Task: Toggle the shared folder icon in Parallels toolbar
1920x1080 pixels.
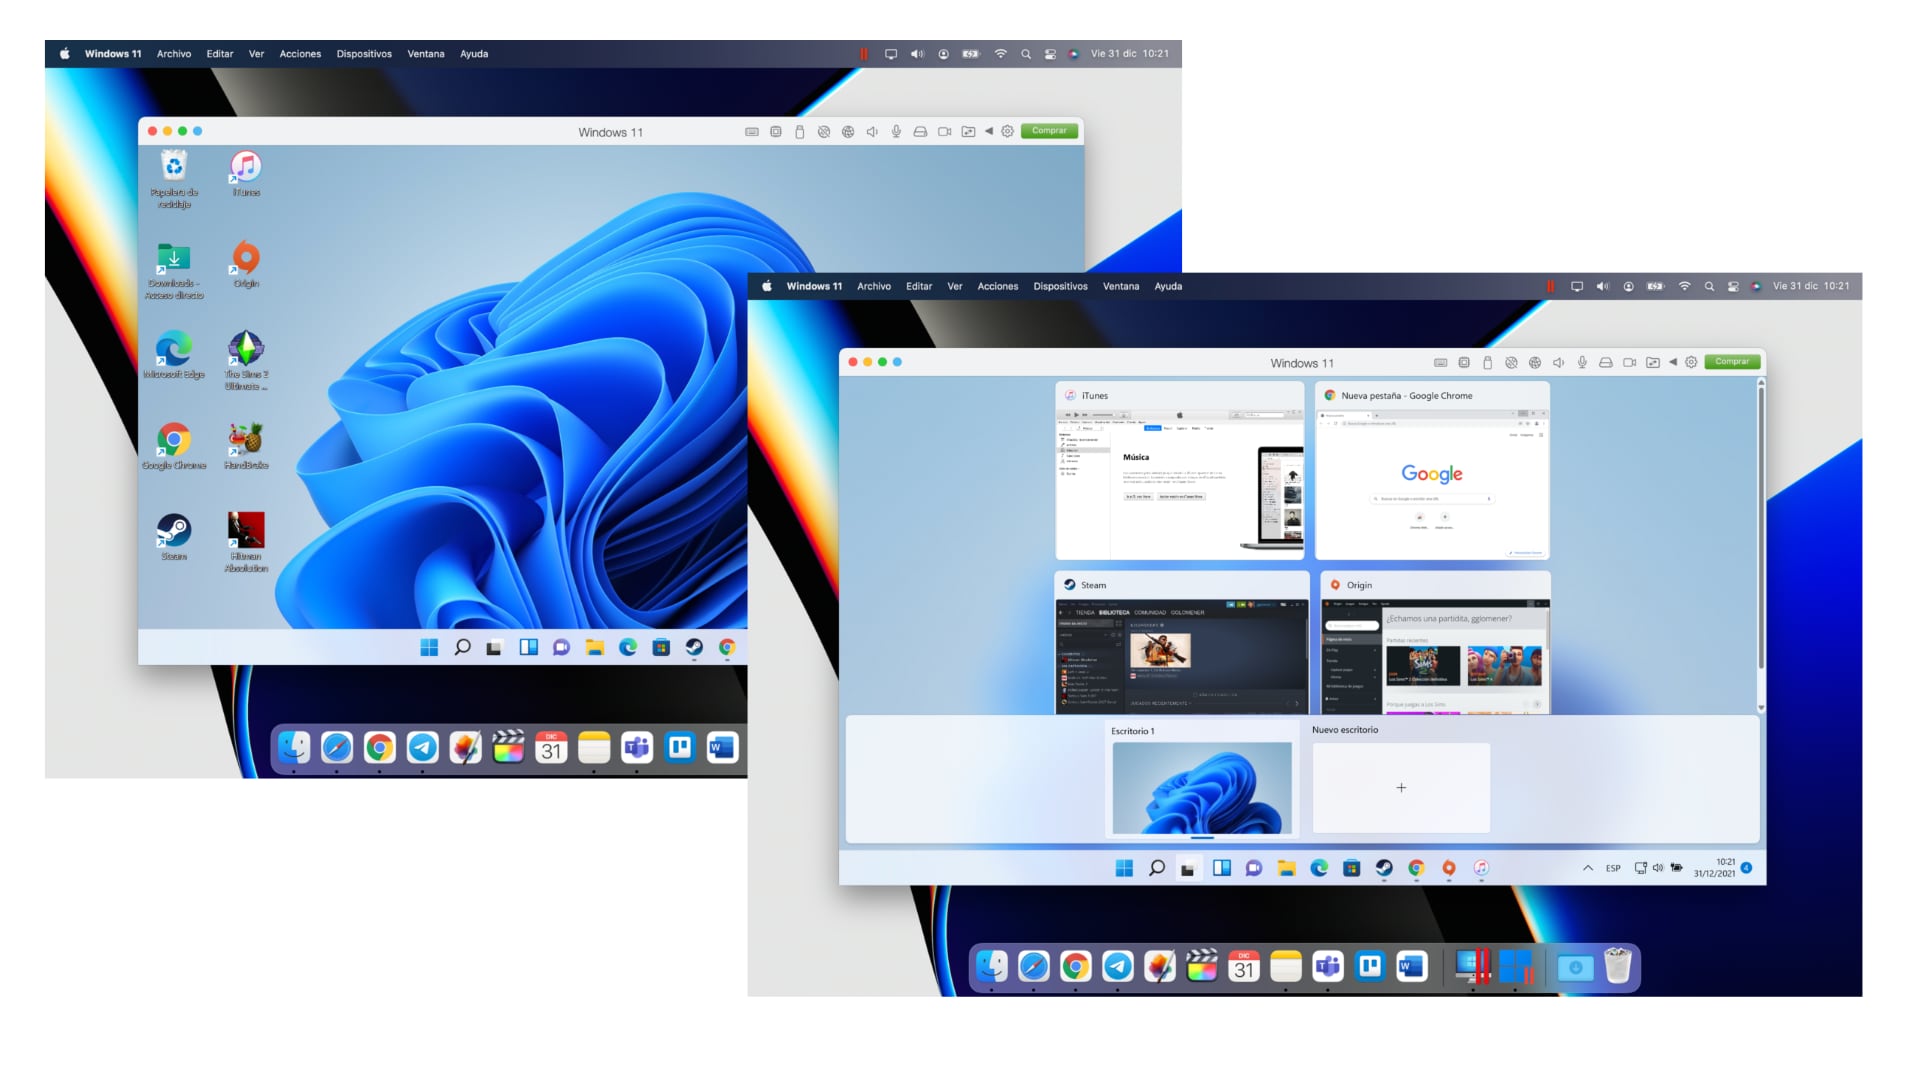Action: click(1652, 362)
